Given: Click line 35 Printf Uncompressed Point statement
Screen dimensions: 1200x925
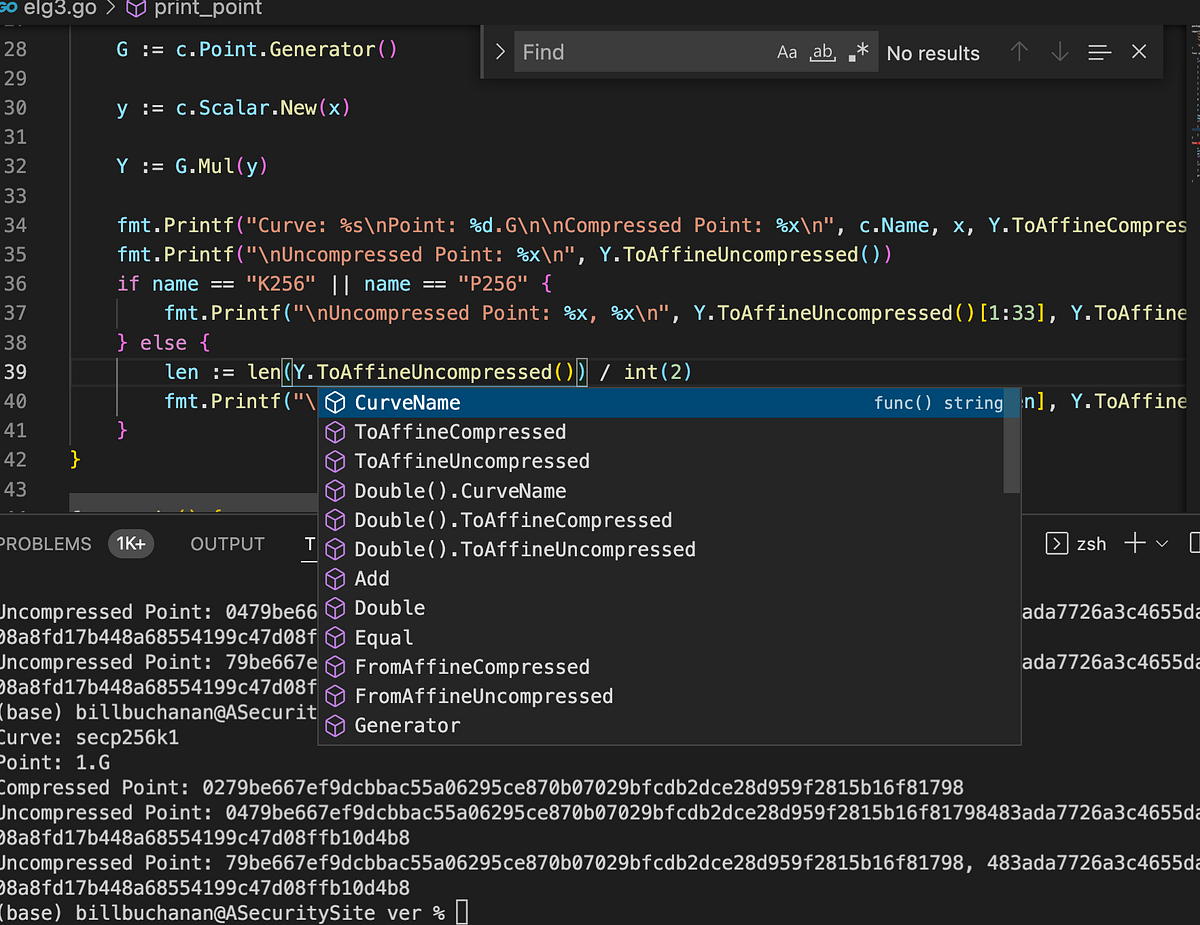Looking at the screenshot, I should click(504, 254).
